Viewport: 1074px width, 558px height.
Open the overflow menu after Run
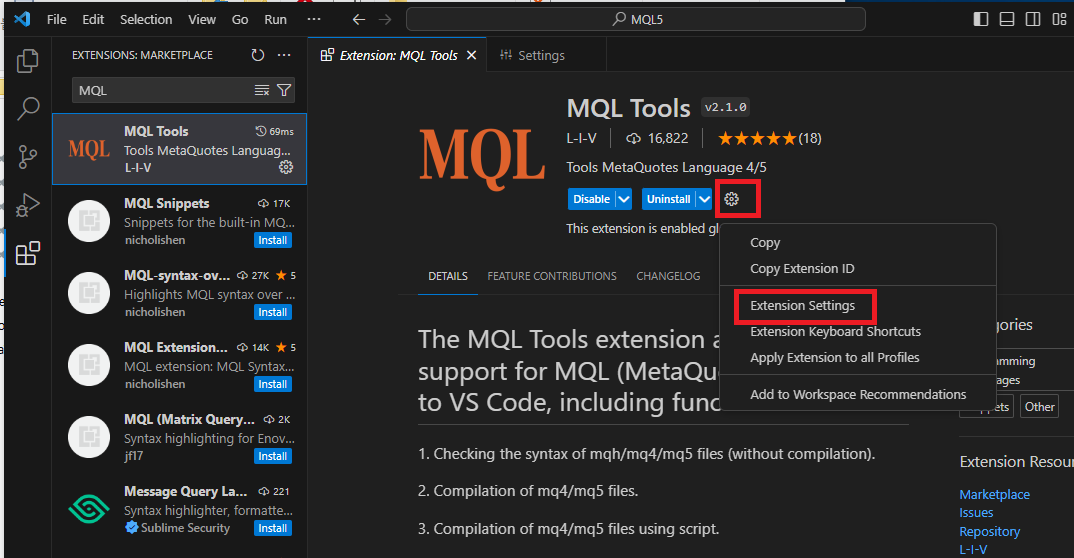click(314, 19)
